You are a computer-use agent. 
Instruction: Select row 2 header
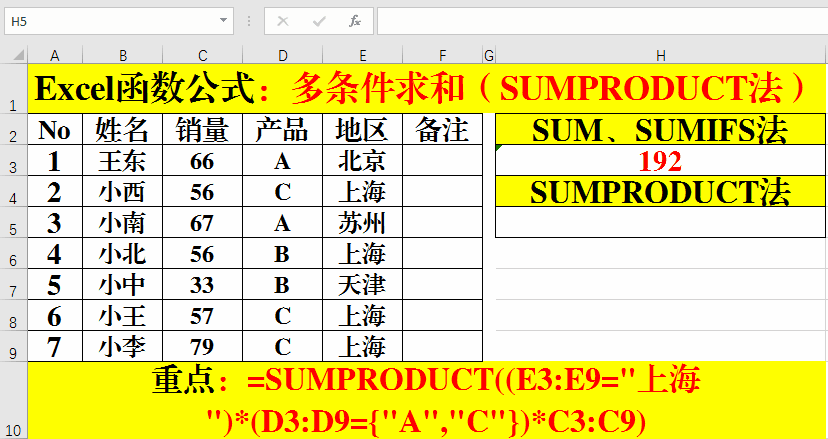(x=14, y=129)
